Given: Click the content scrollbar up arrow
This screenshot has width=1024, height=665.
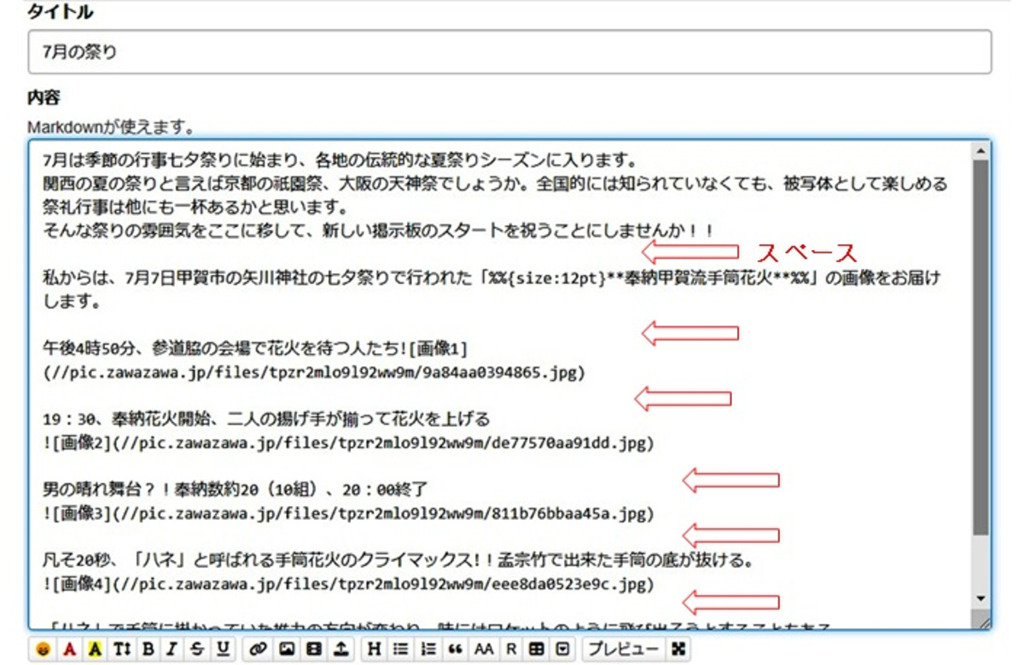Looking at the screenshot, I should [981, 152].
